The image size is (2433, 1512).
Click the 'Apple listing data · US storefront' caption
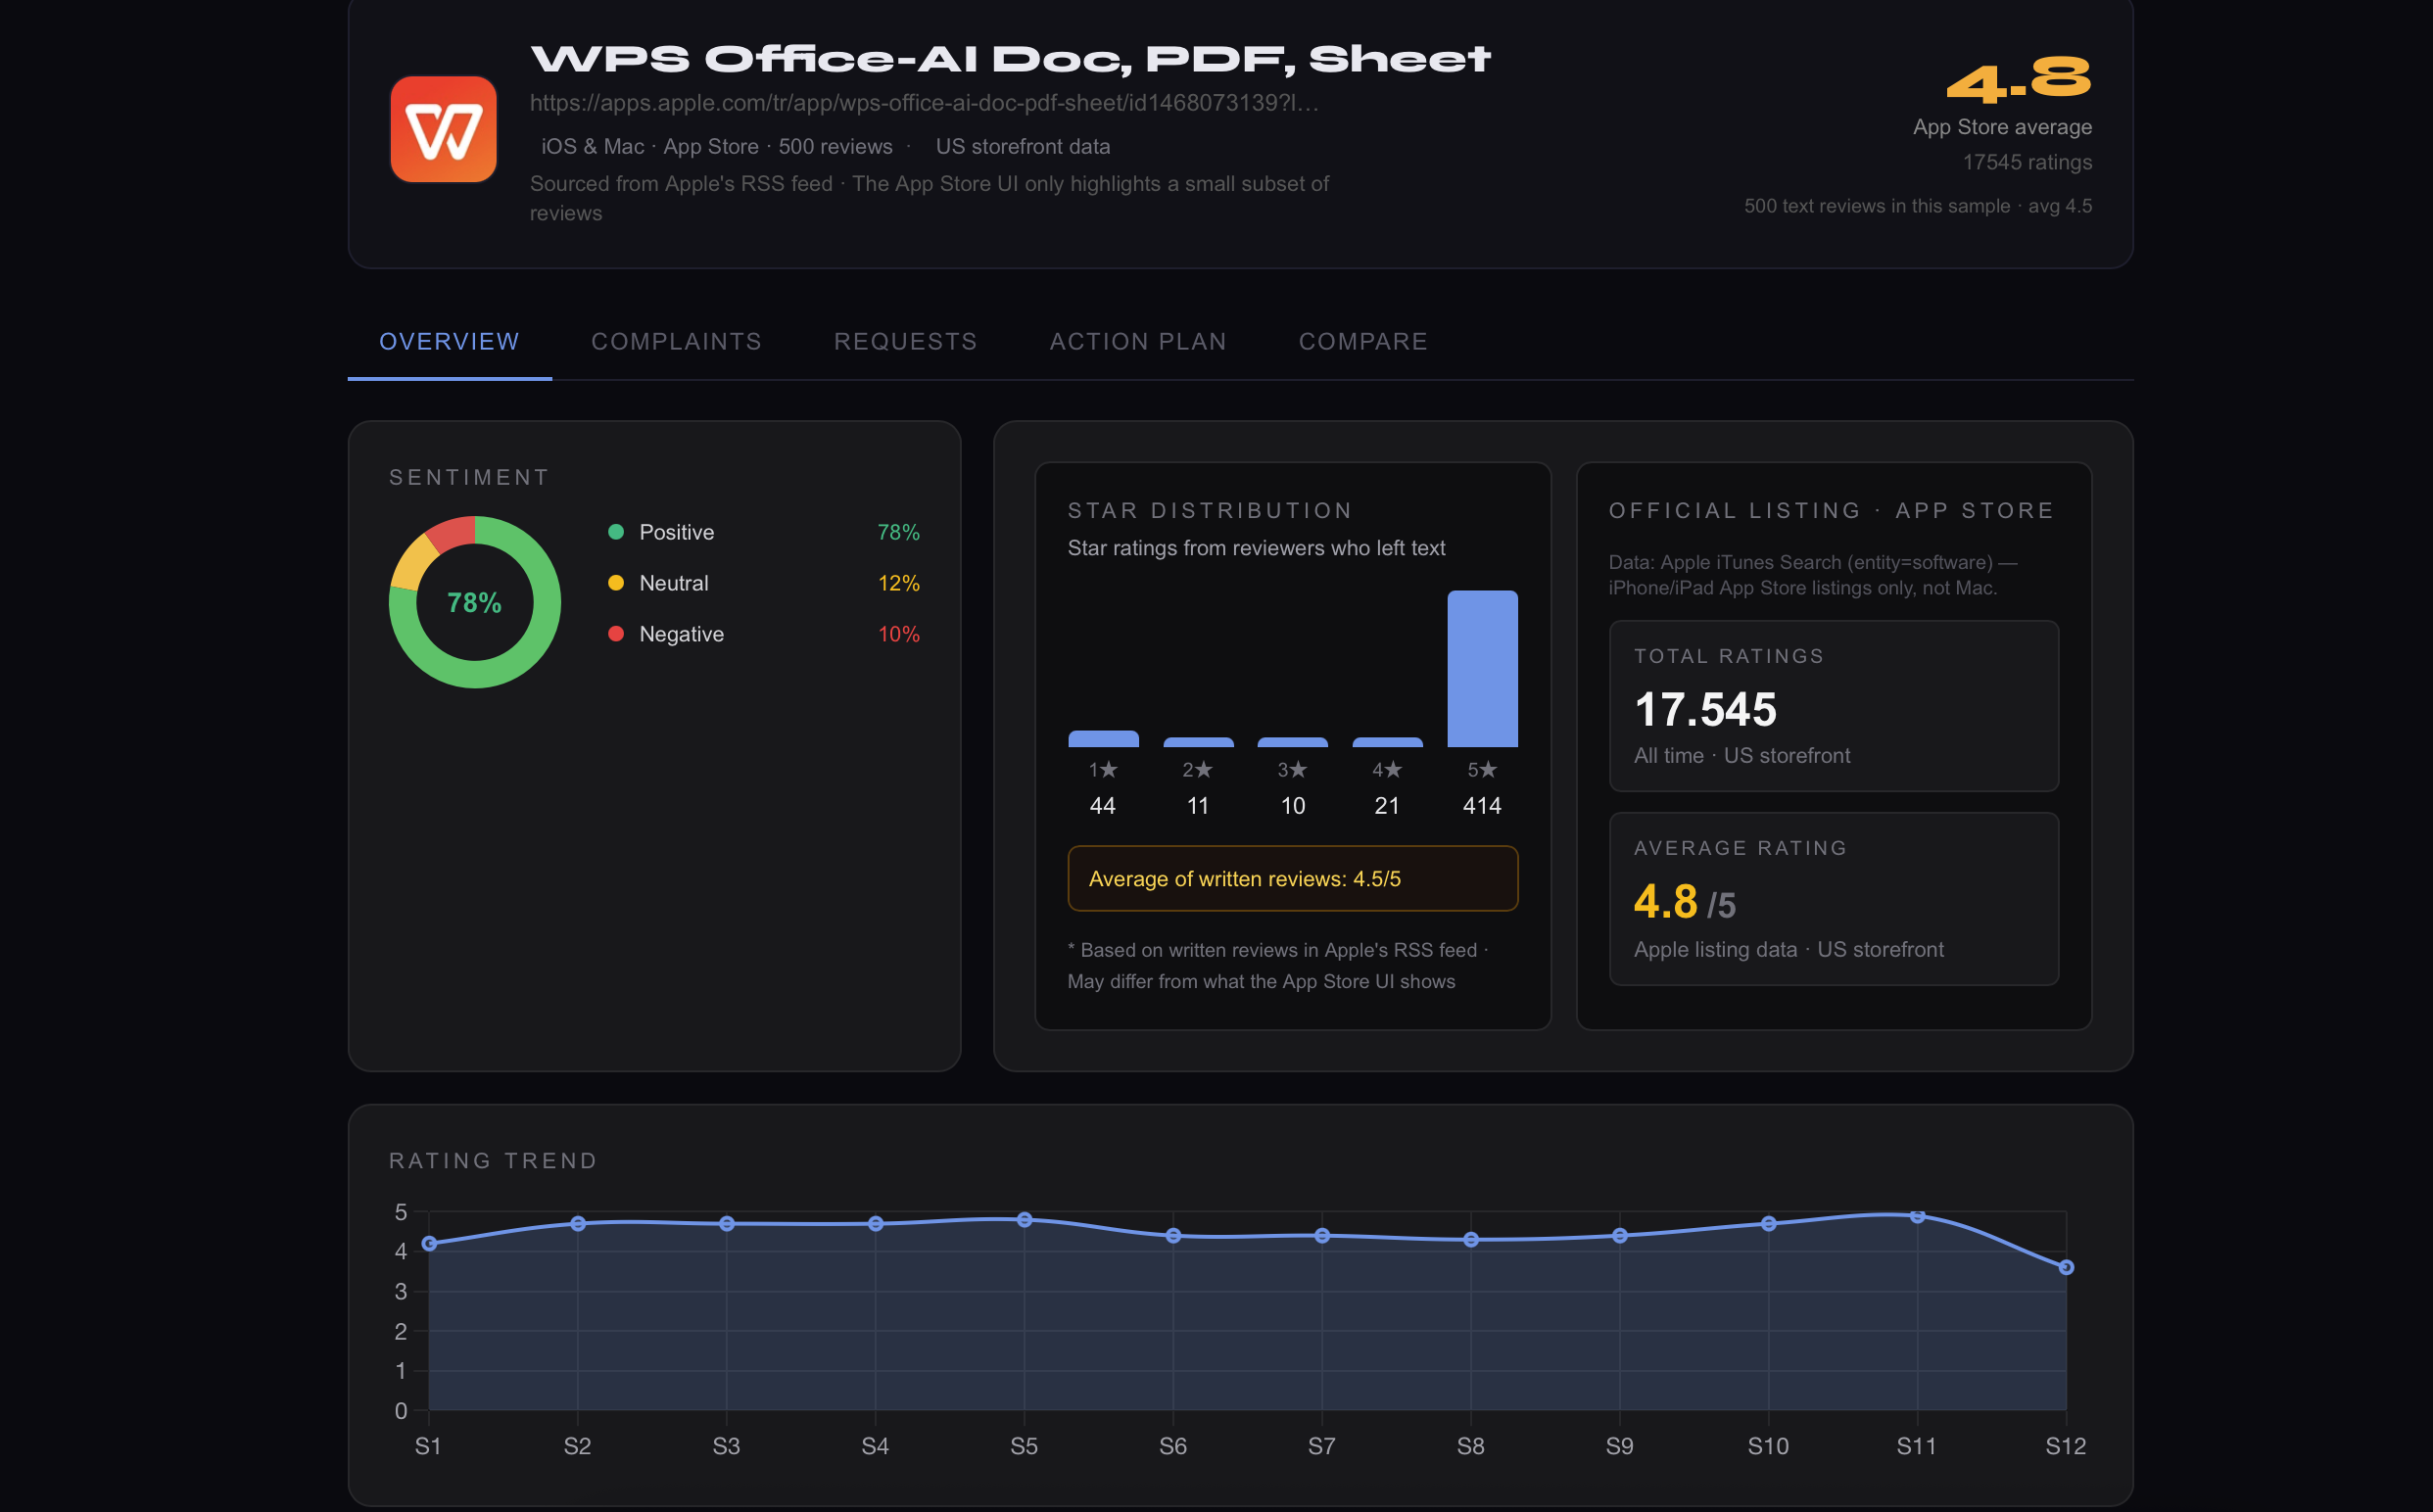1789,950
